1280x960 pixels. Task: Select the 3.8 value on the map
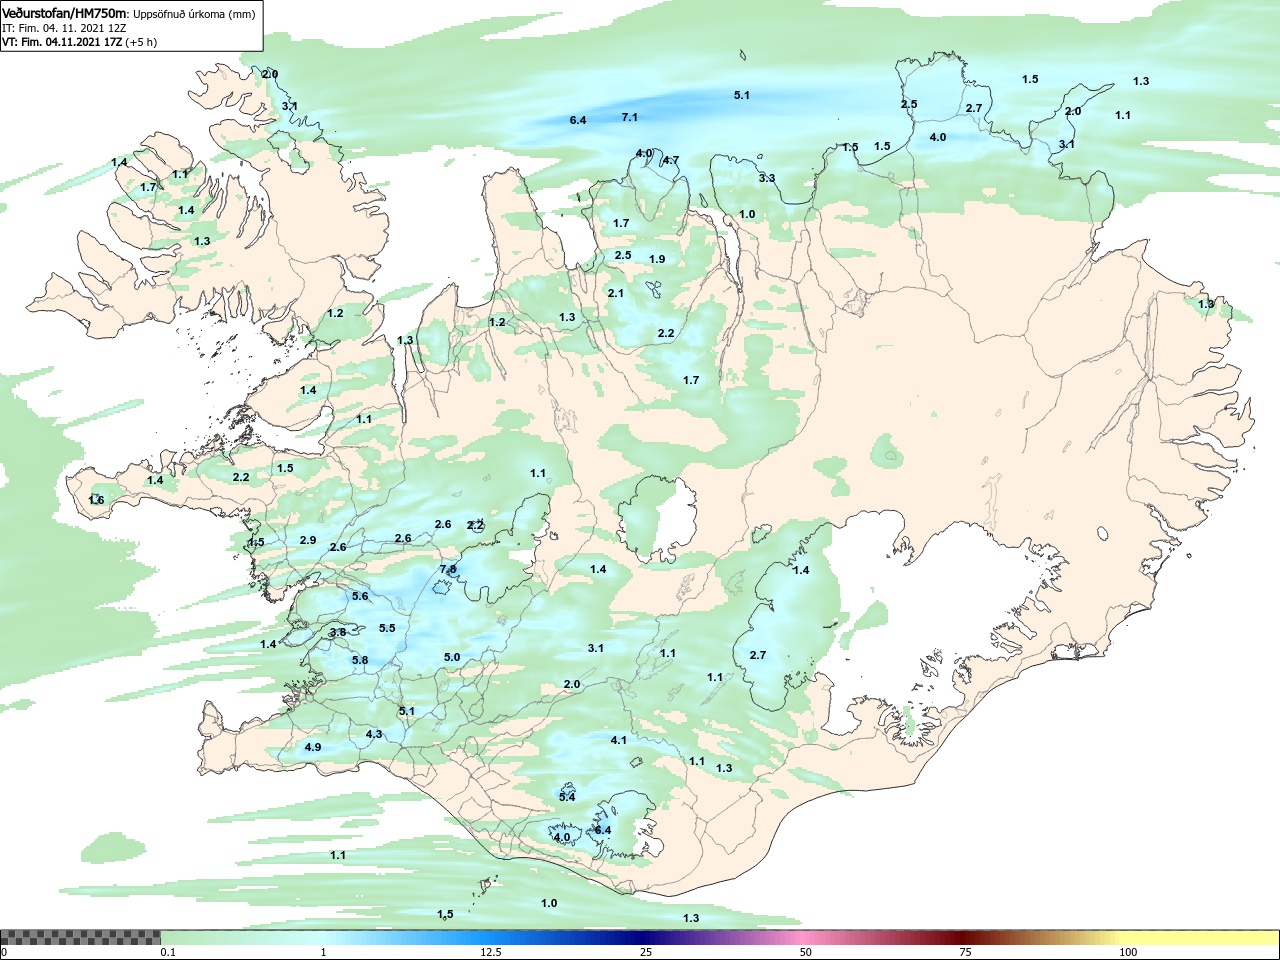[x=338, y=632]
